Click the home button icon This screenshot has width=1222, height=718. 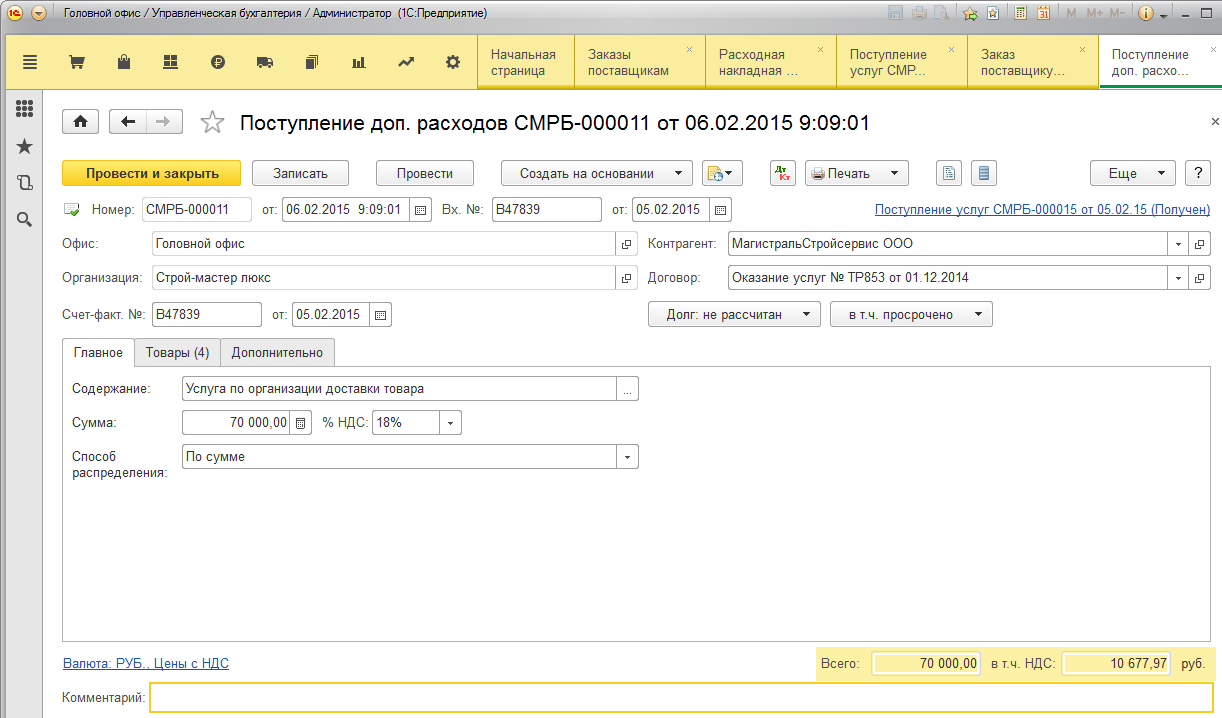(x=80, y=122)
